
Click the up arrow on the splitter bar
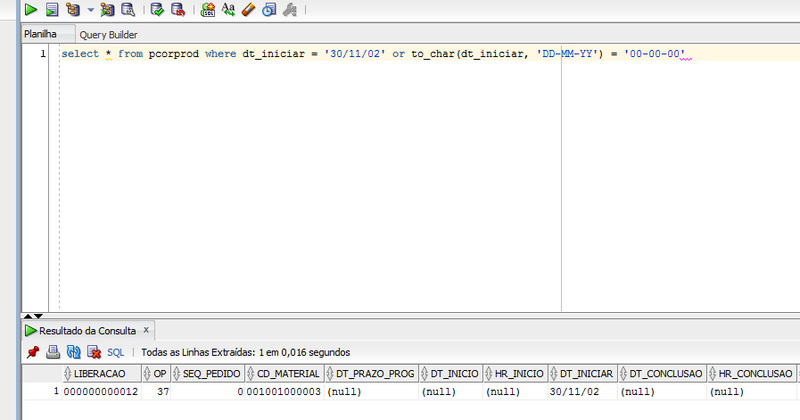pyautogui.click(x=28, y=316)
